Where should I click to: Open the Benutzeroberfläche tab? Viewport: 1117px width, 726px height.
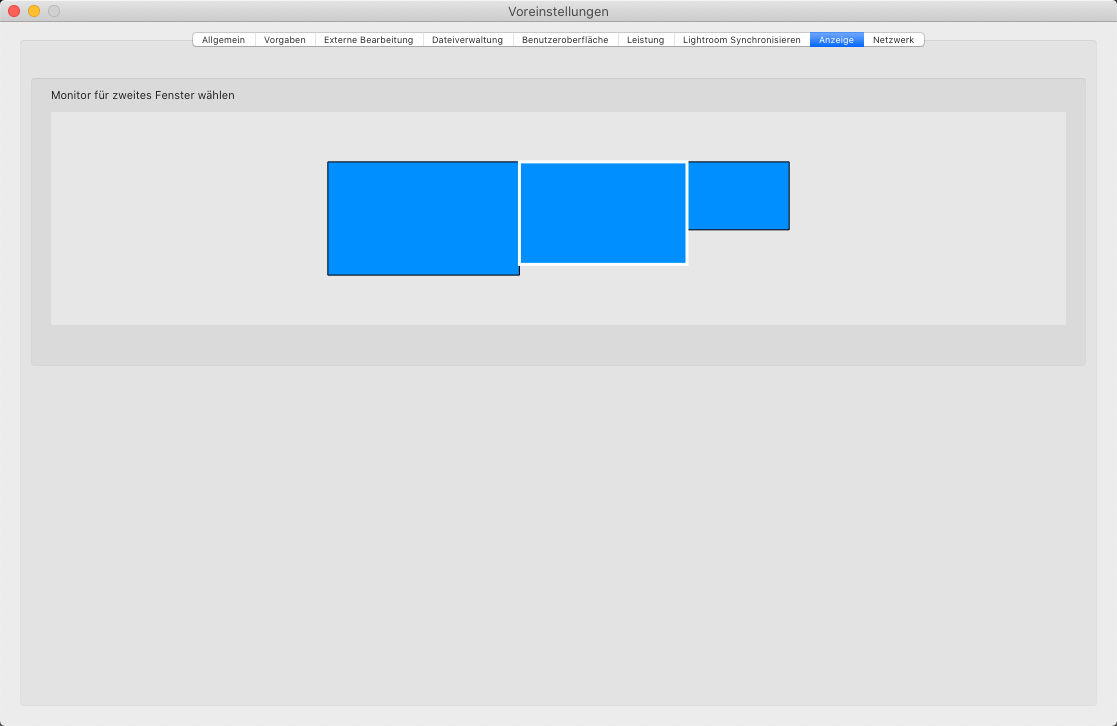click(565, 40)
